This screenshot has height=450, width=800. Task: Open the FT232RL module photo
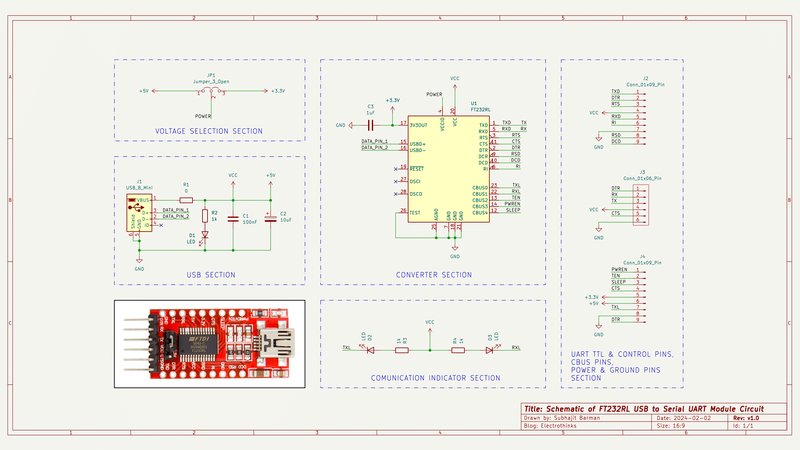210,344
